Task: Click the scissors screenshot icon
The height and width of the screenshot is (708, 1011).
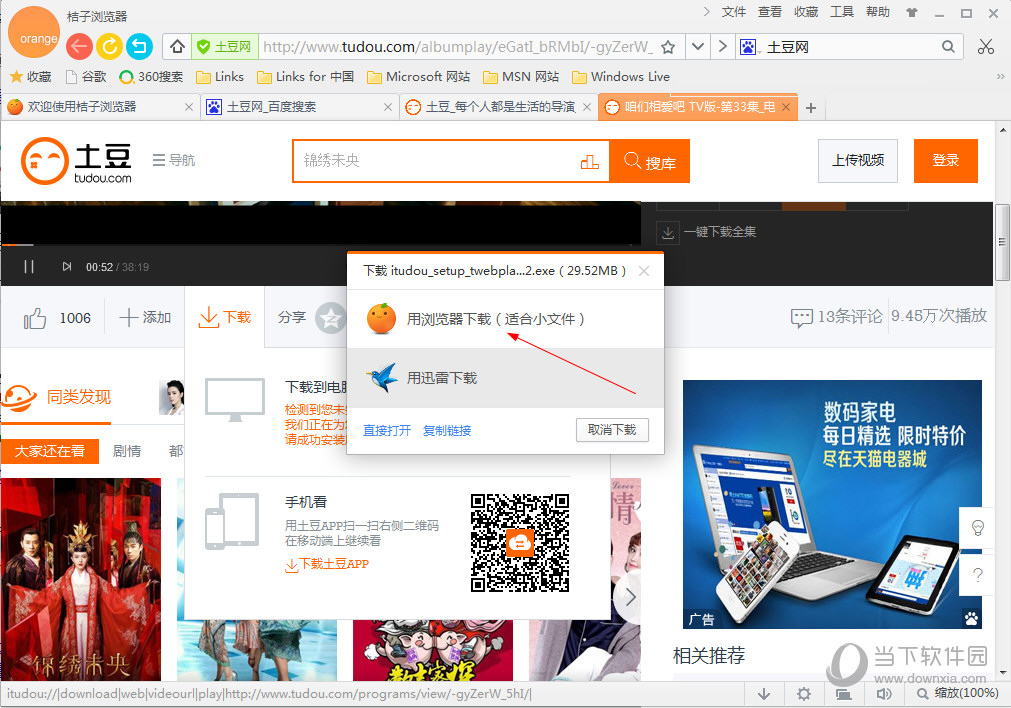Action: 986,46
